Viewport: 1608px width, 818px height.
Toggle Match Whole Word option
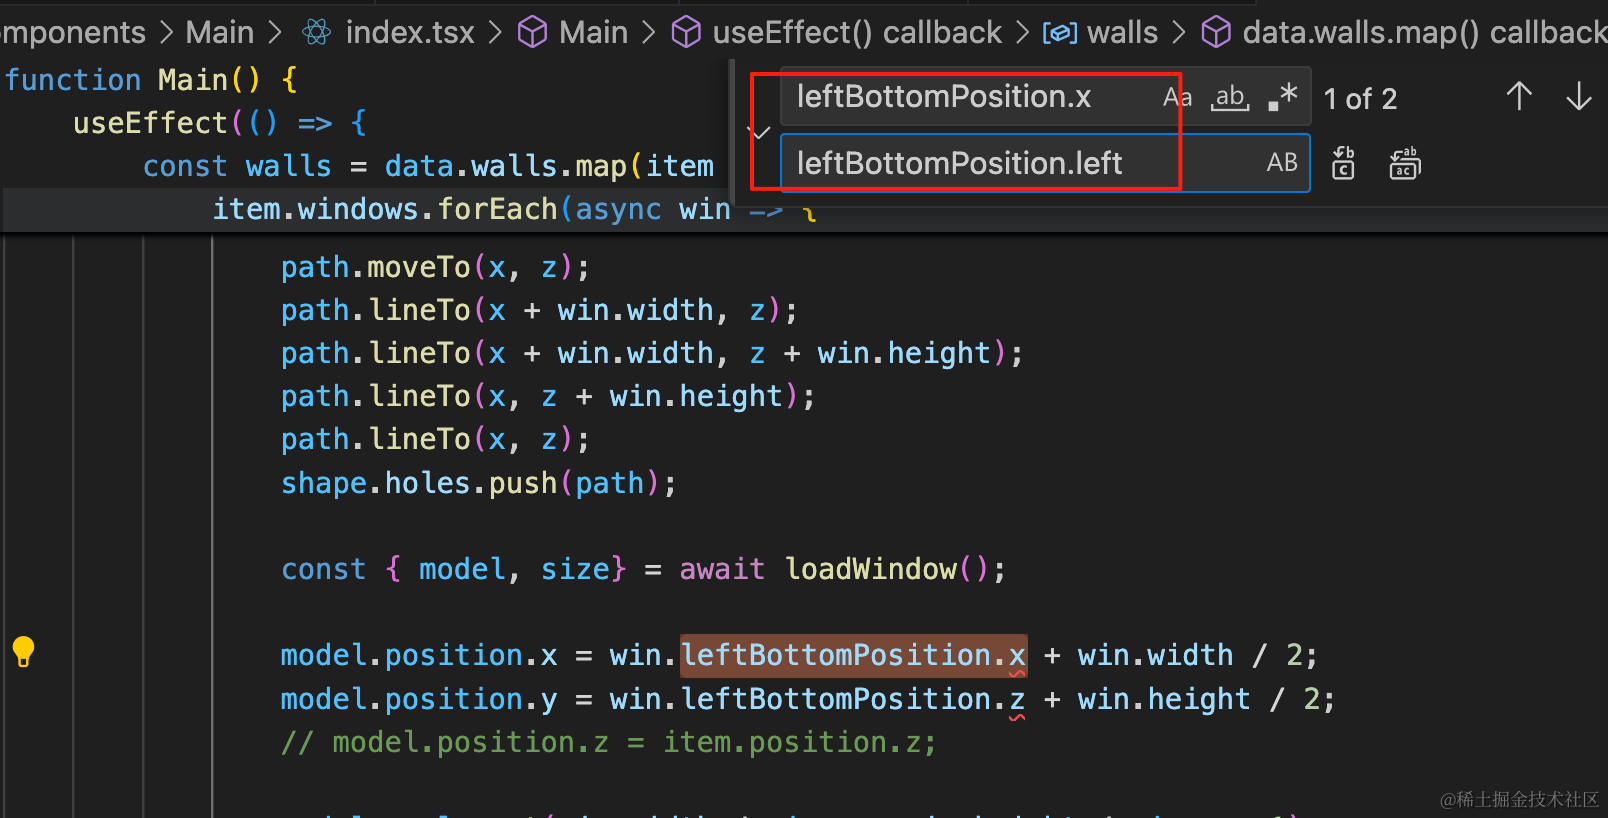[x=1230, y=97]
